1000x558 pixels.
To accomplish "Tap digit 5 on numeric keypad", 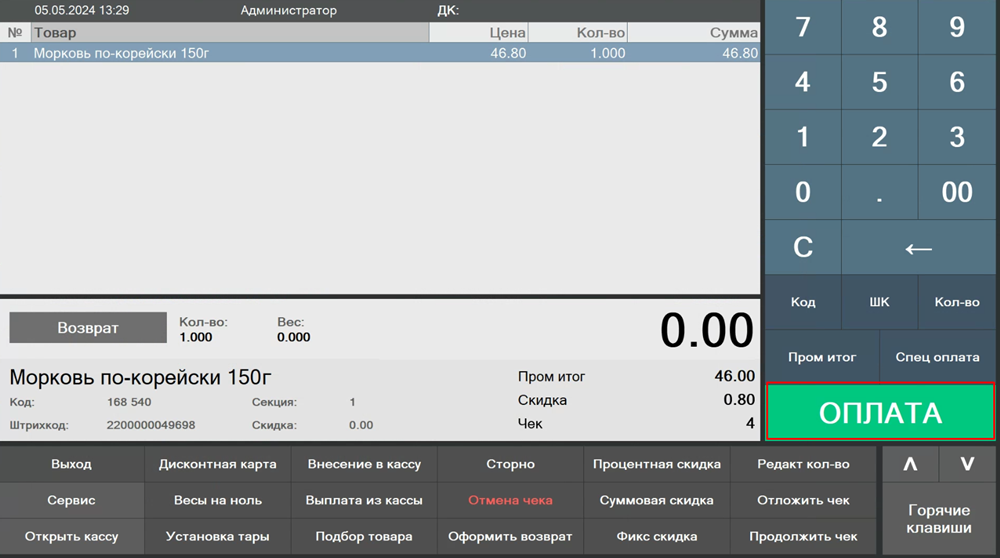I will [x=880, y=82].
